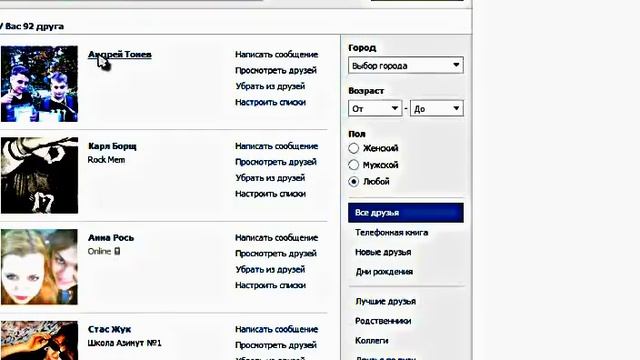Open Лучшие друзья list
The image size is (640, 360).
click(385, 301)
